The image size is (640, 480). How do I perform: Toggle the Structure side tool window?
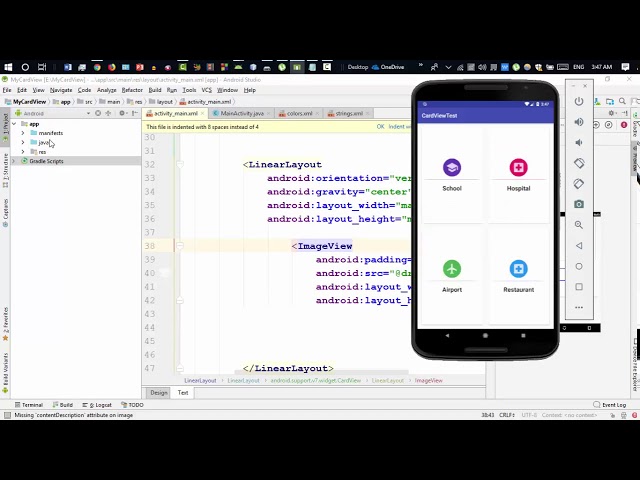tap(5, 170)
